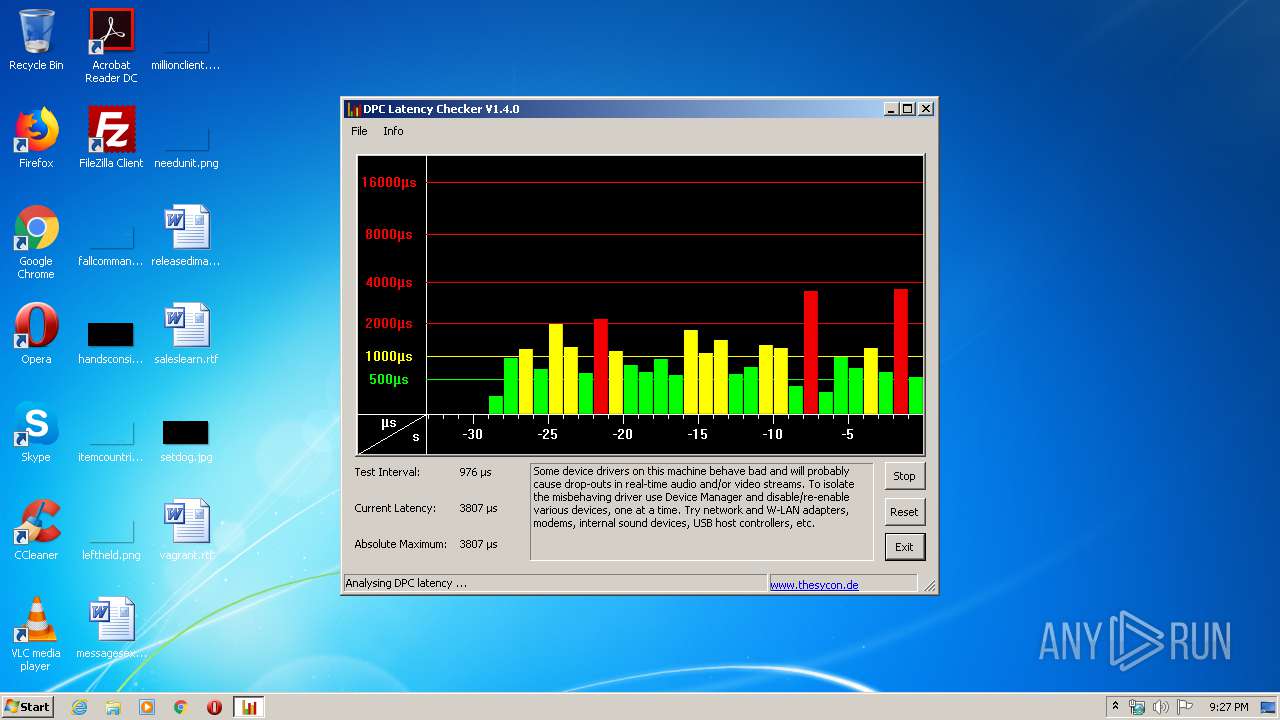Select the Acrobat Reader DC shortcut
The width and height of the screenshot is (1280, 720).
tap(111, 46)
